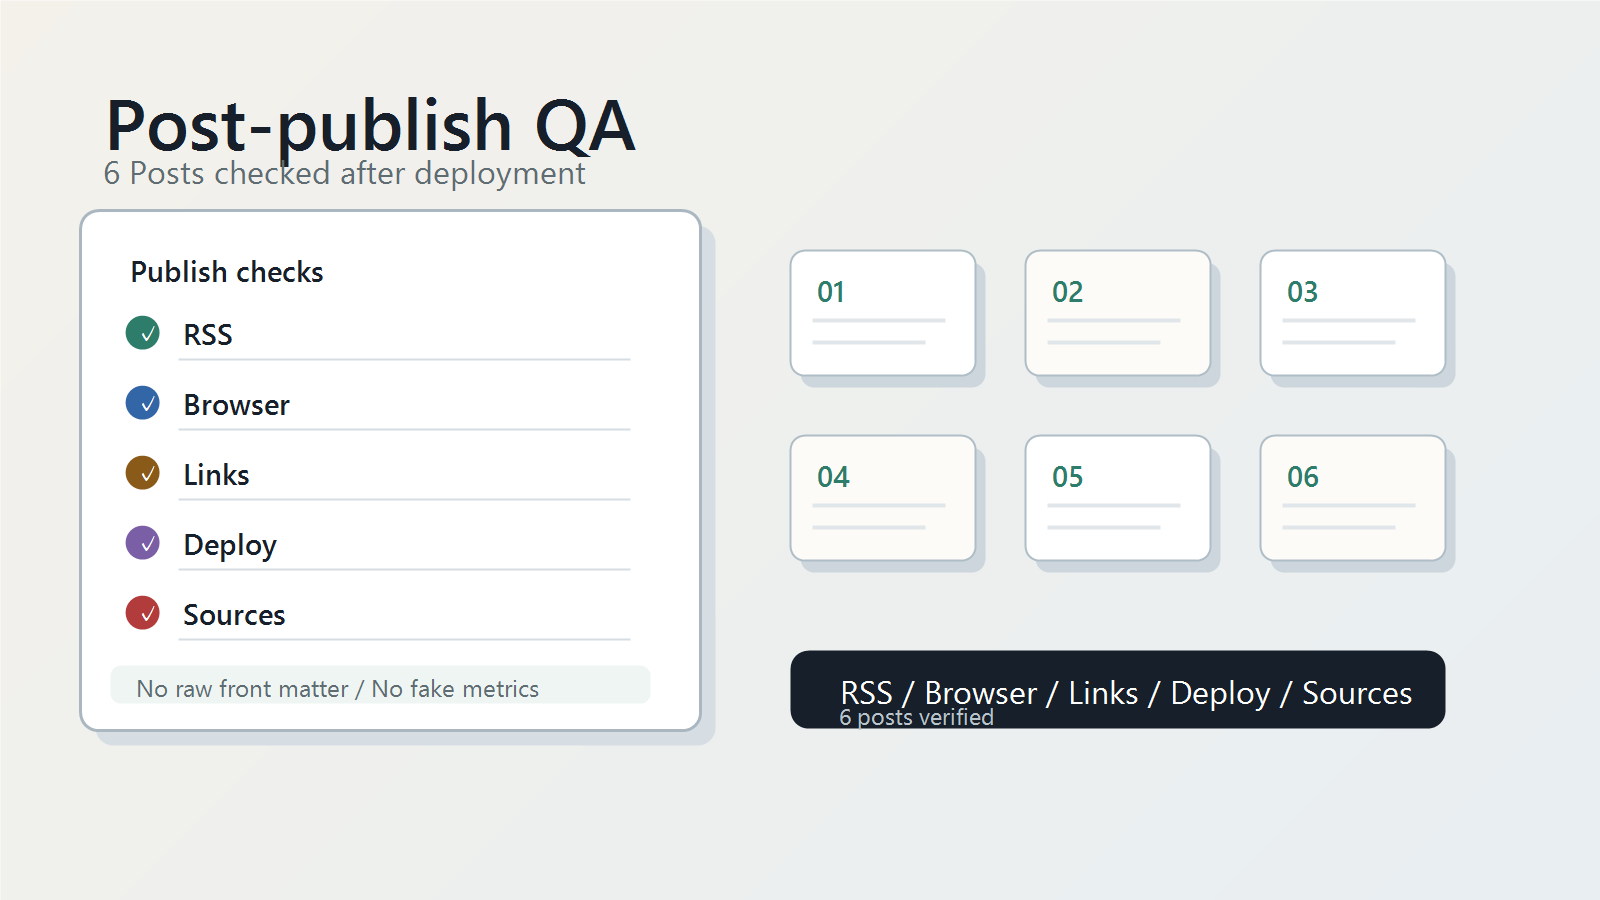
Task: Click the red Sources check icon
Action: pyautogui.click(x=143, y=613)
